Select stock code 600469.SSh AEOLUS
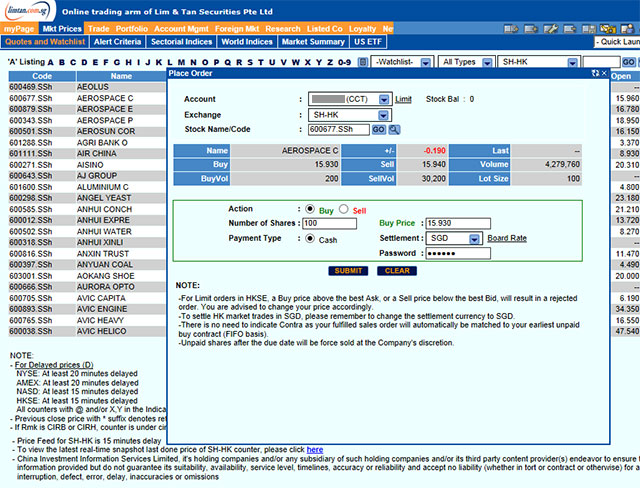The width and height of the screenshot is (640, 488). coord(31,87)
